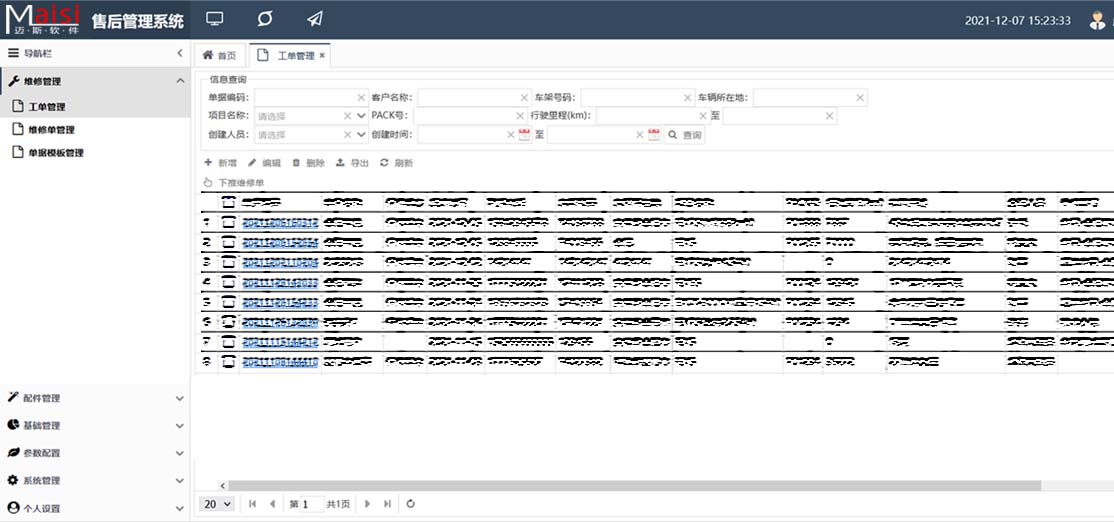Select all rows with the header checkbox
This screenshot has width=1114, height=522.
229,203
